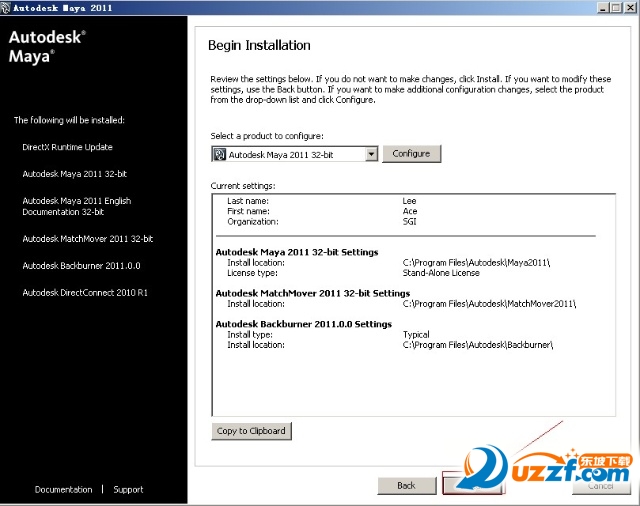The width and height of the screenshot is (640, 506).
Task: Open the Support link
Action: tap(128, 490)
